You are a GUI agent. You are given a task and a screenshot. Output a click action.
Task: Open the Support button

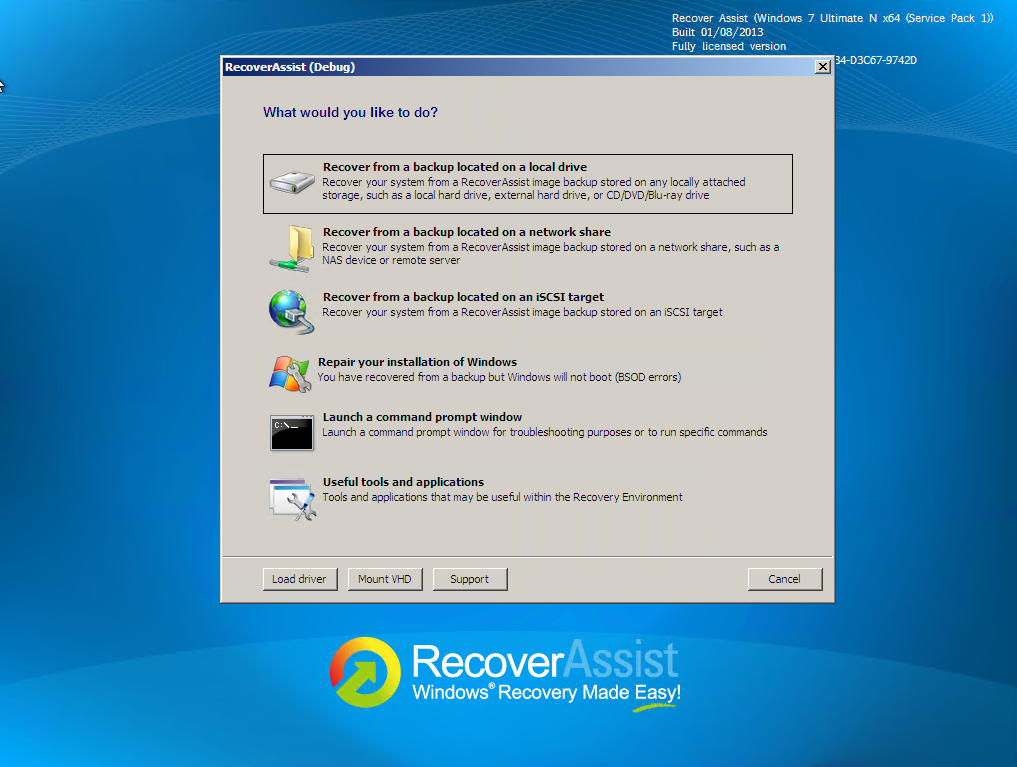(470, 579)
